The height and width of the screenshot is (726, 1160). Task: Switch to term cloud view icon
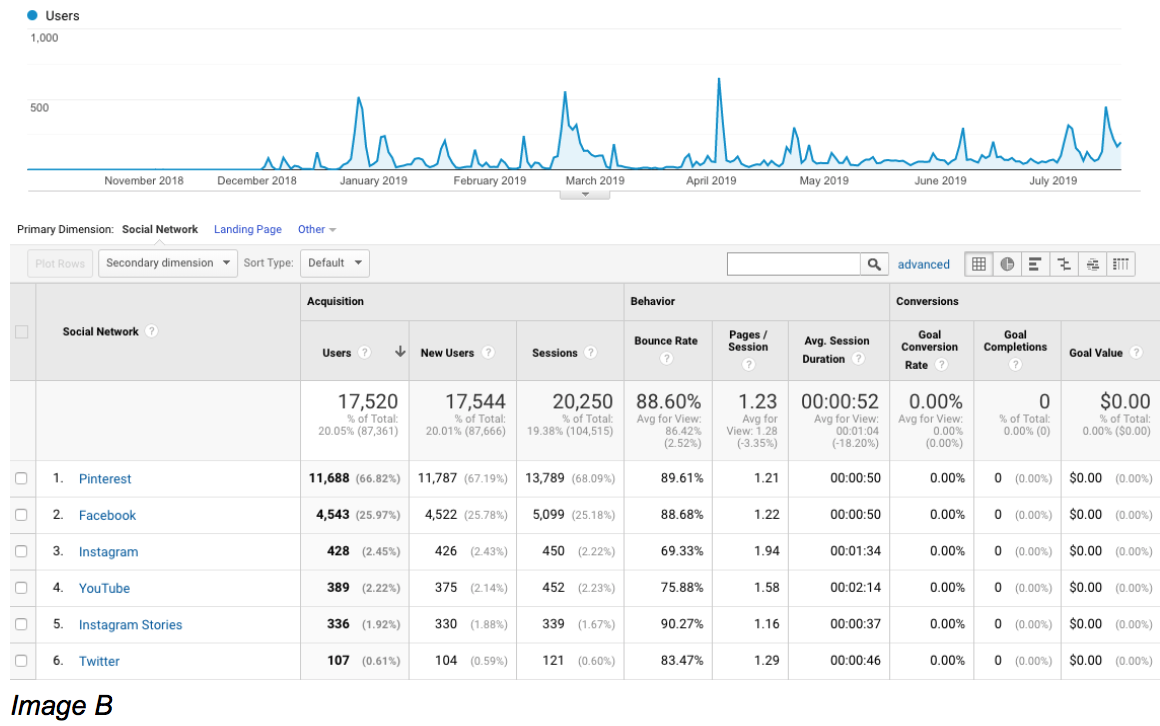[1093, 264]
